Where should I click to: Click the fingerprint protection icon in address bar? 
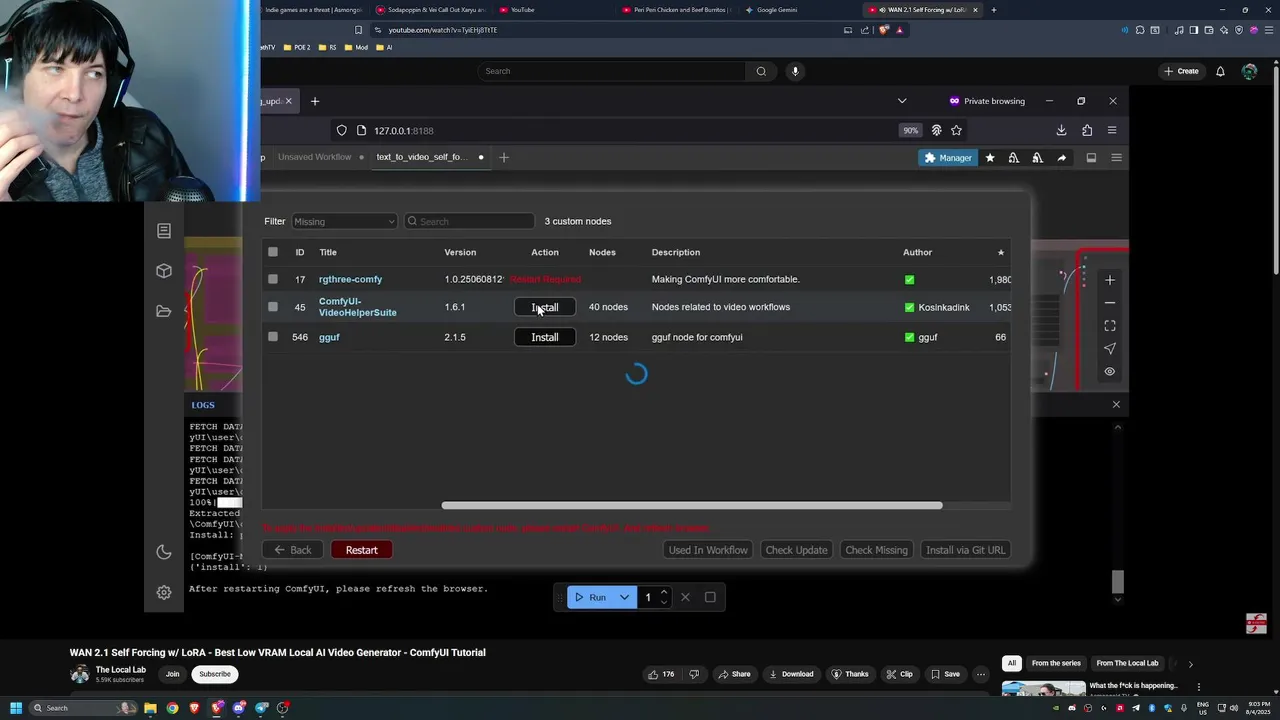pyautogui.click(x=936, y=130)
